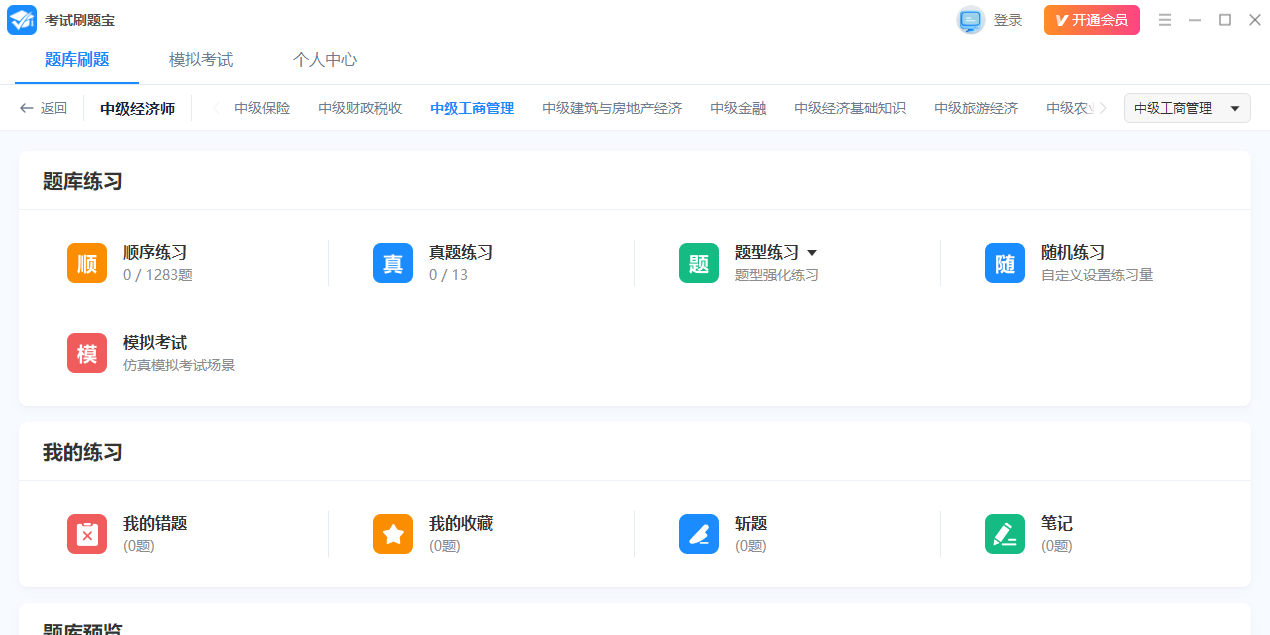Click the 斩题 title text

pos(751,523)
